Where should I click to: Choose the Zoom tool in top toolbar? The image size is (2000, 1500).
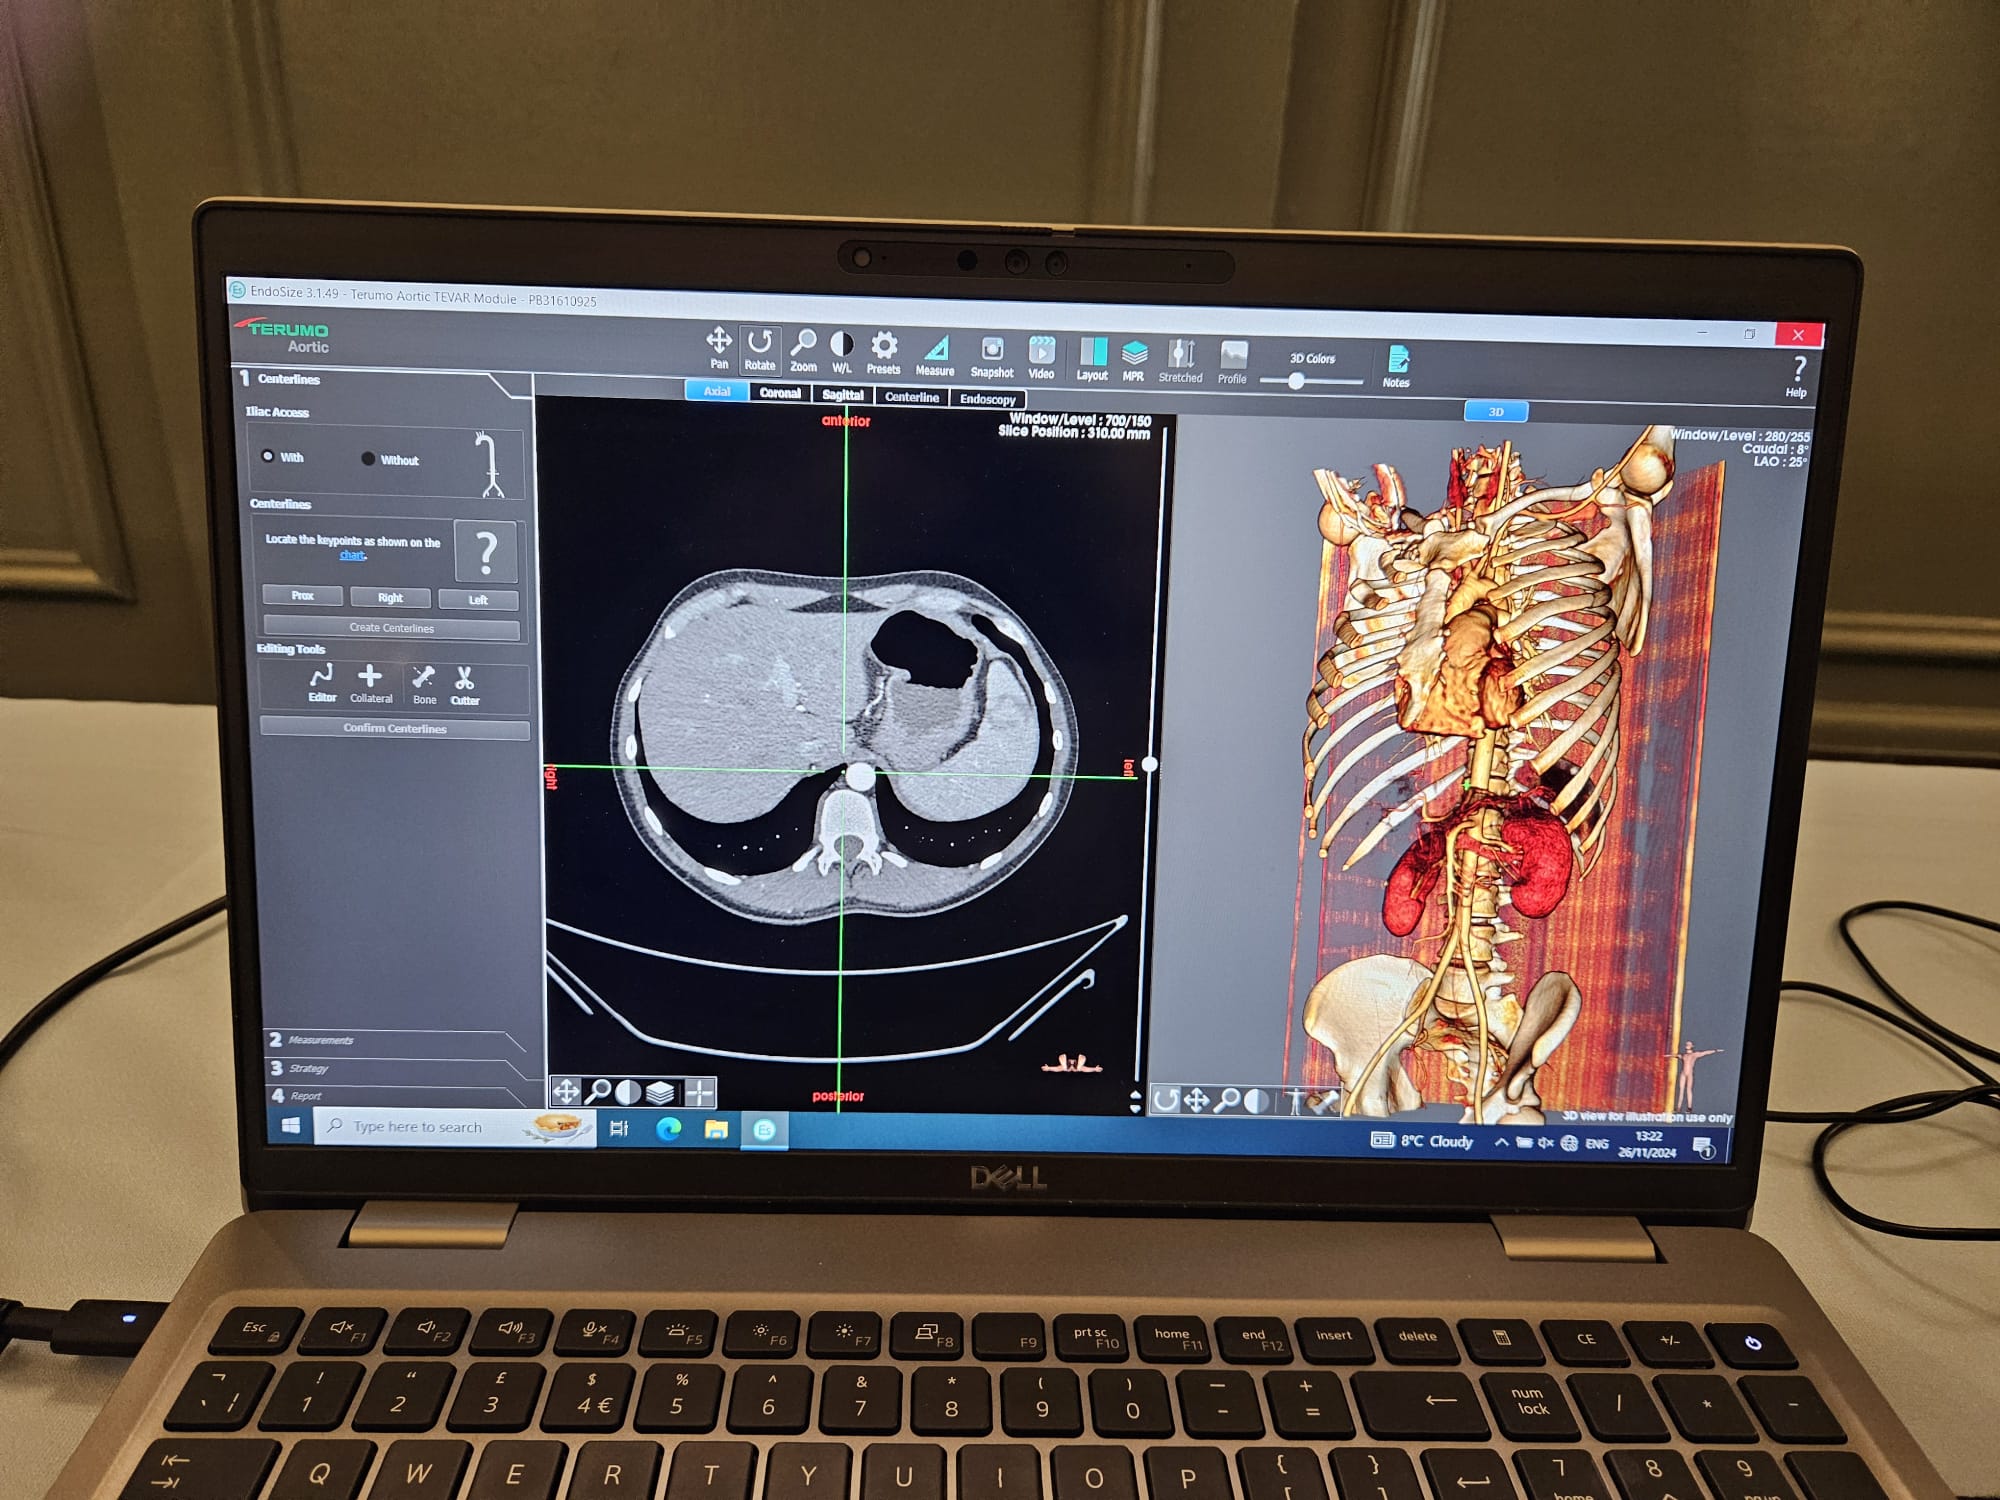tap(803, 350)
